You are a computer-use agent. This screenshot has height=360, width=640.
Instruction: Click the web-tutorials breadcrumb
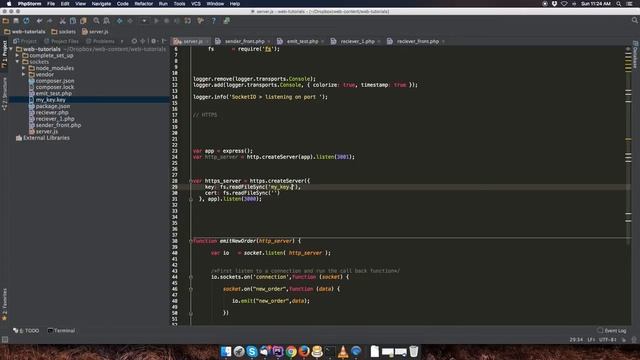click(x=25, y=31)
